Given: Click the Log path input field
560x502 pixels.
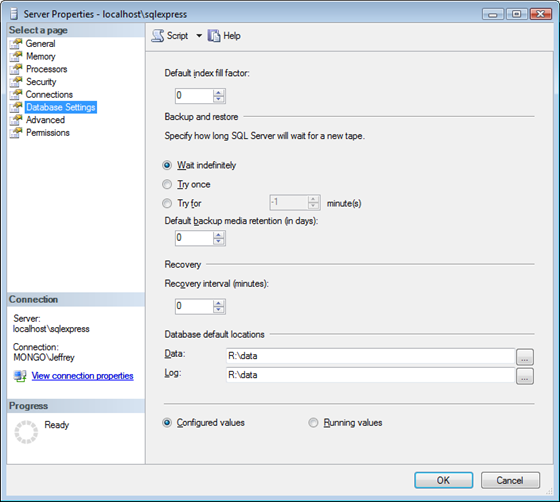Looking at the screenshot, I should (370, 375).
